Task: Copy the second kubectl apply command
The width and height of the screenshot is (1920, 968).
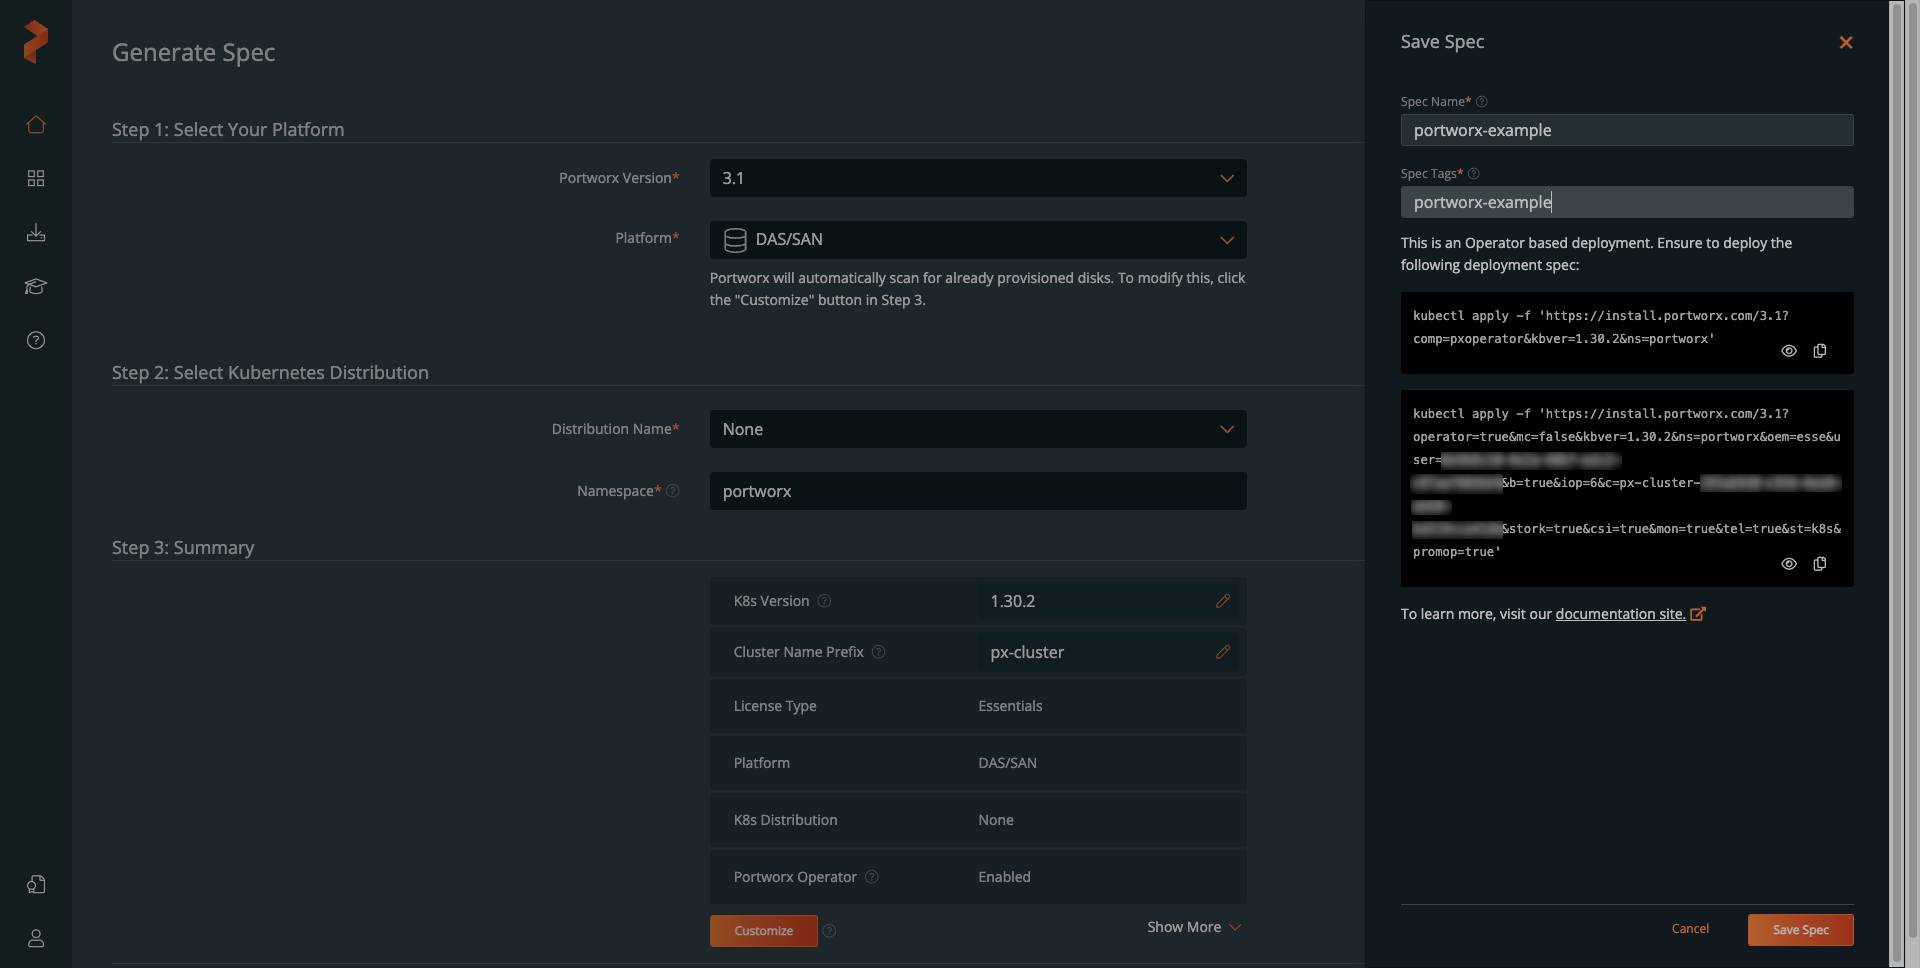Action: click(1820, 564)
